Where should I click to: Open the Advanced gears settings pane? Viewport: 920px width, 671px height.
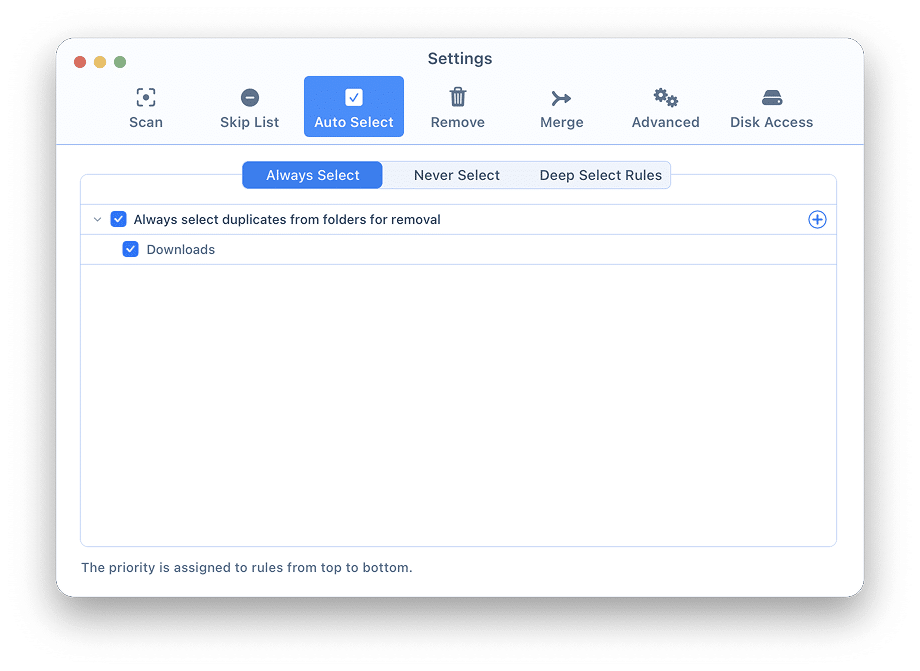pyautogui.click(x=665, y=107)
